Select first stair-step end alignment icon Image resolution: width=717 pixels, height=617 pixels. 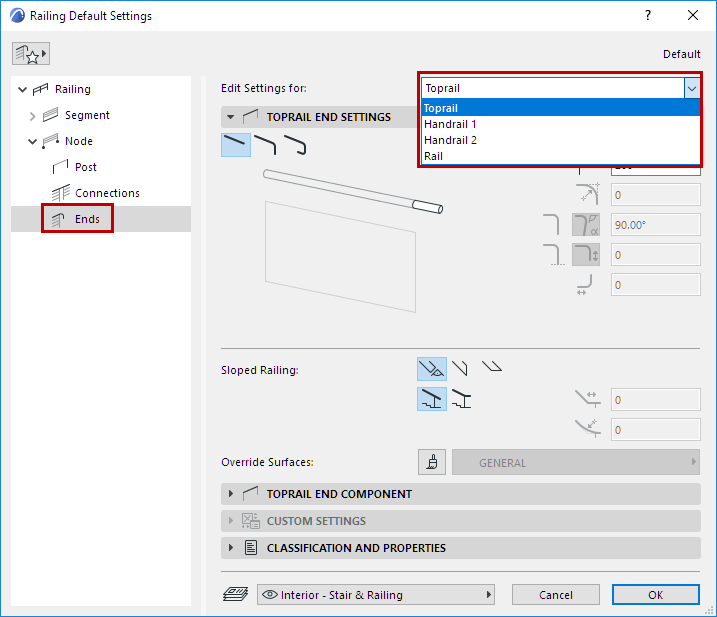[x=432, y=399]
